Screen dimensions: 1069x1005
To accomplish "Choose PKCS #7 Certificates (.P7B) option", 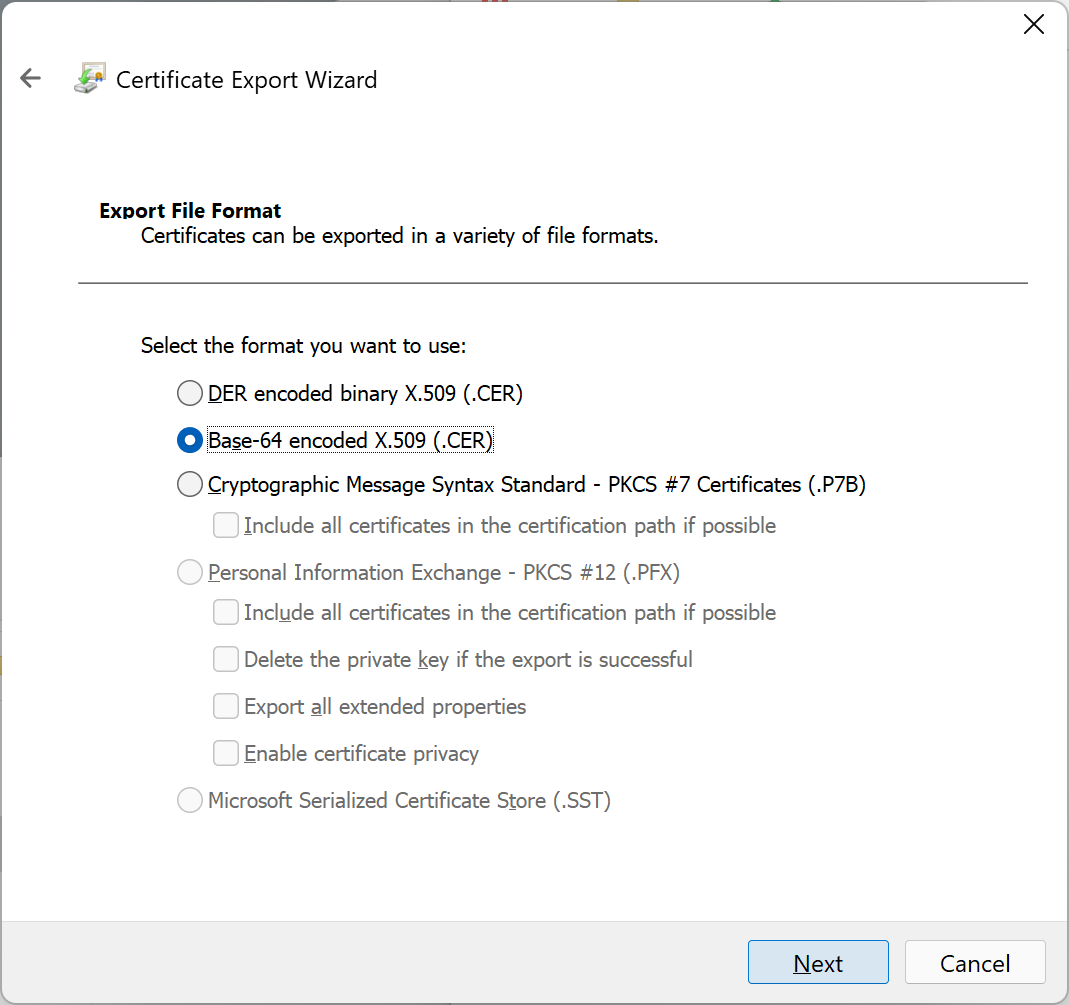I will [190, 484].
